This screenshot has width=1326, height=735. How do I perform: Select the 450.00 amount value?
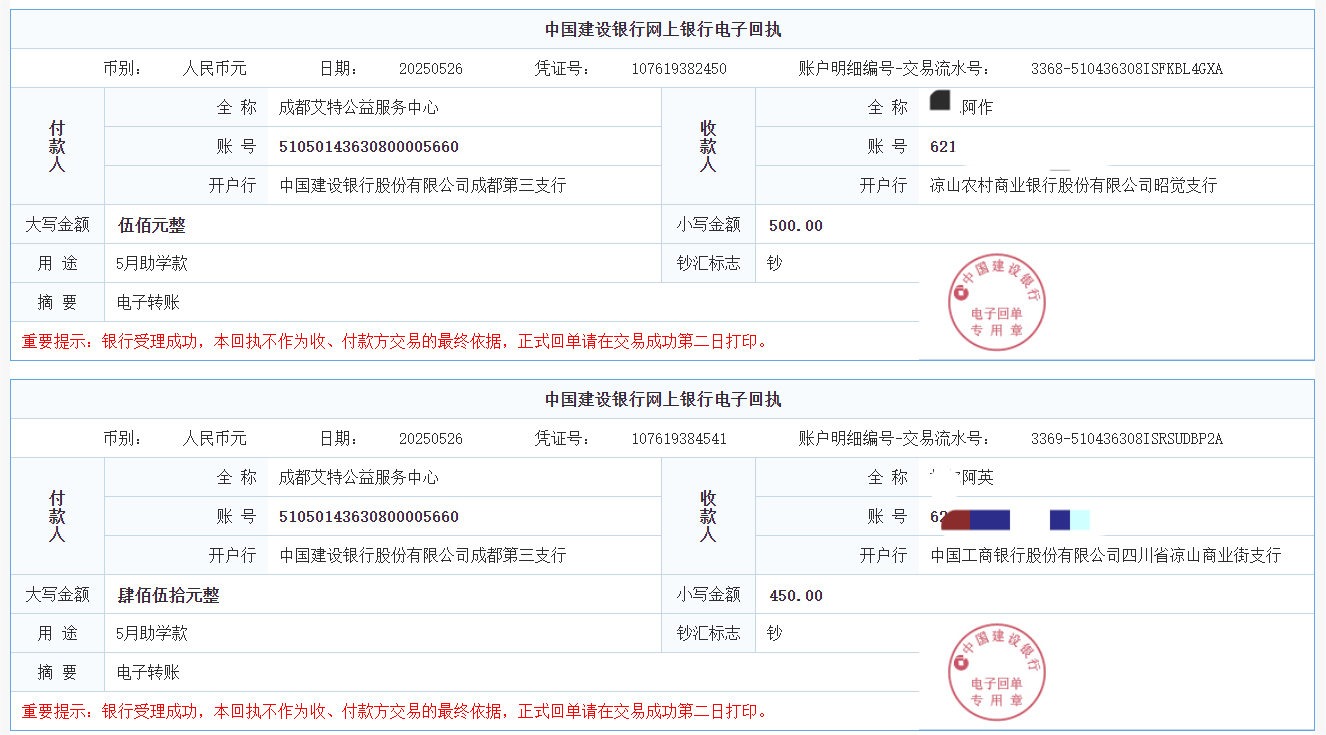point(795,596)
